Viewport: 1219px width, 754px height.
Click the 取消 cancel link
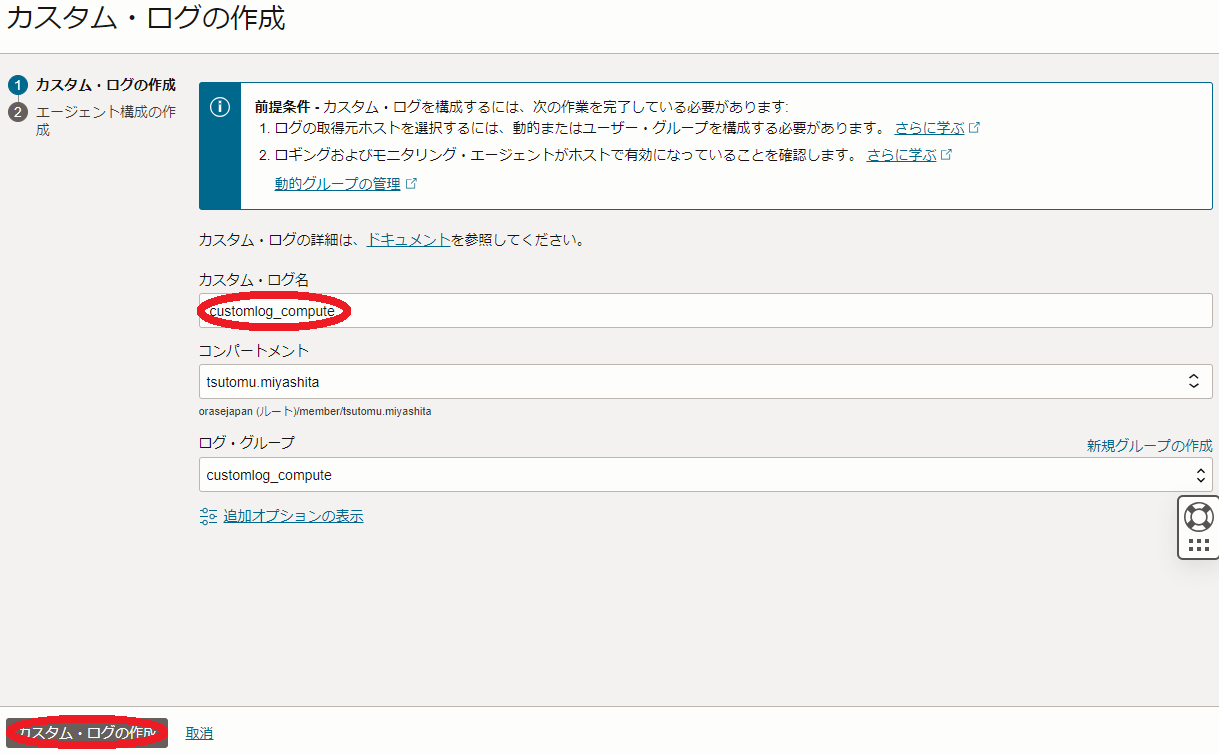[199, 733]
